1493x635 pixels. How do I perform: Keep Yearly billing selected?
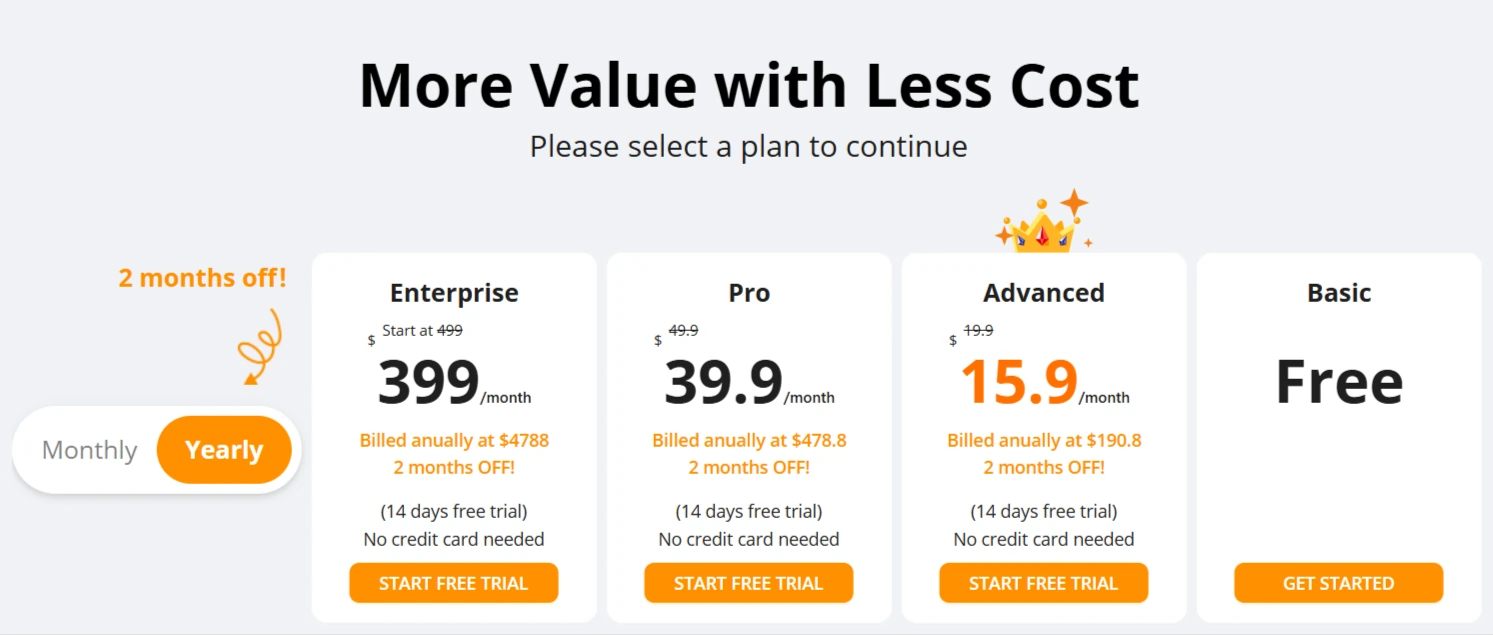pyautogui.click(x=224, y=450)
